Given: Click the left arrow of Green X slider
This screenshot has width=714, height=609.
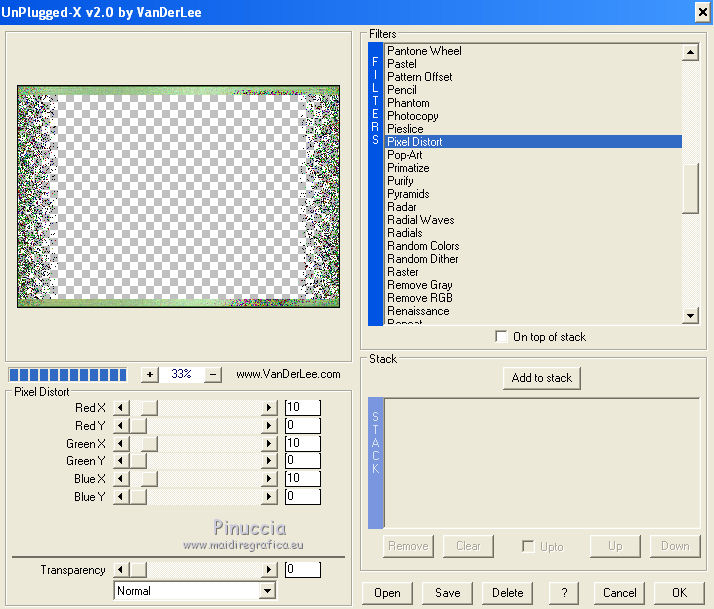Looking at the screenshot, I should point(121,443).
